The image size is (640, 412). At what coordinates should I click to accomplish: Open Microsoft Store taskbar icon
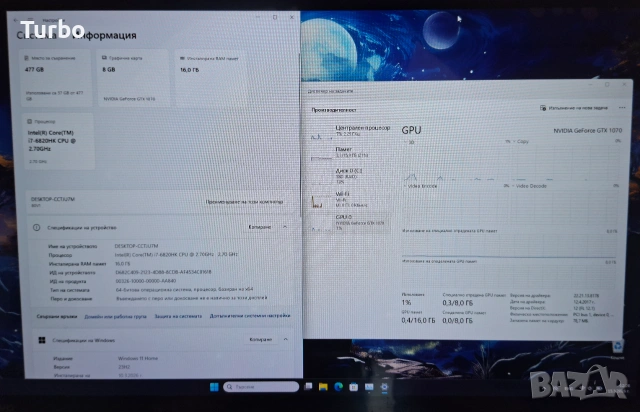tap(353, 387)
